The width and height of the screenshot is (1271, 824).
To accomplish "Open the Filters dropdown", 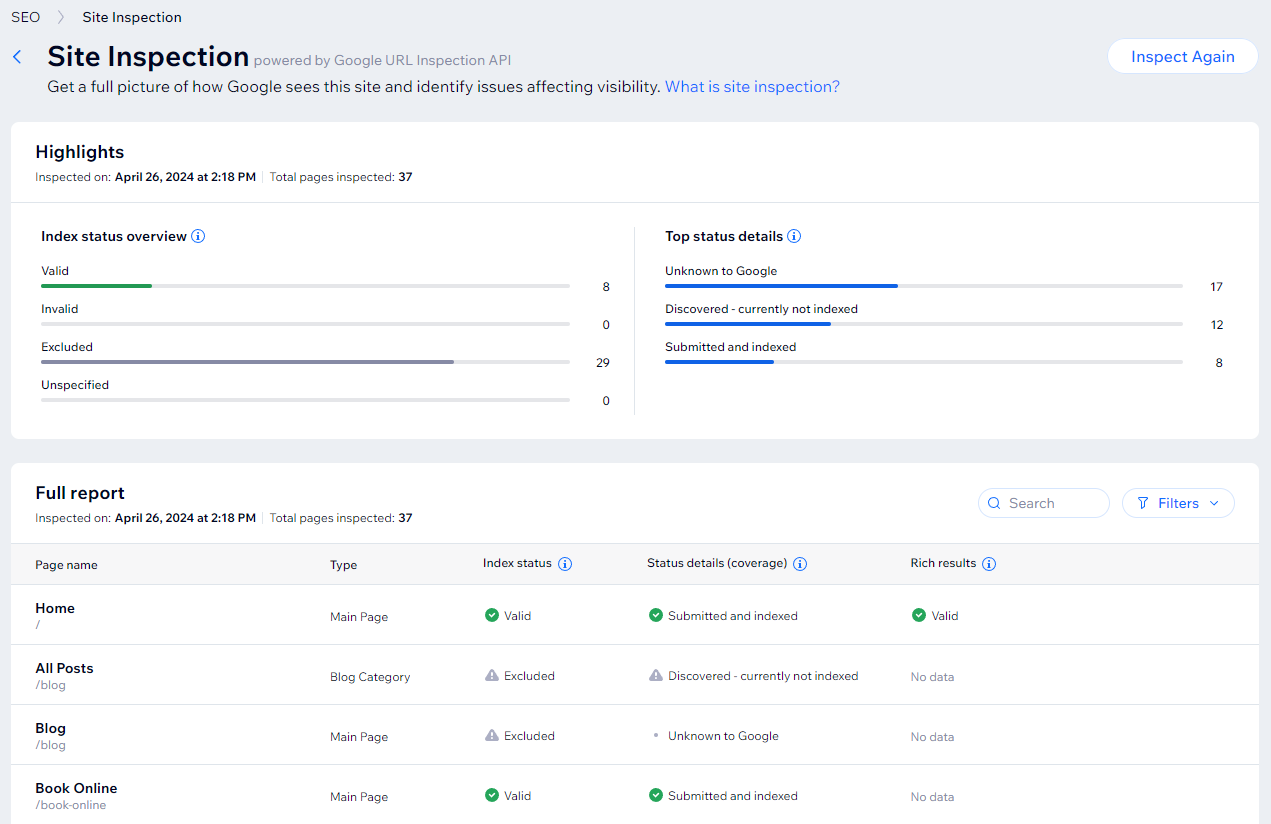I will tap(1178, 503).
